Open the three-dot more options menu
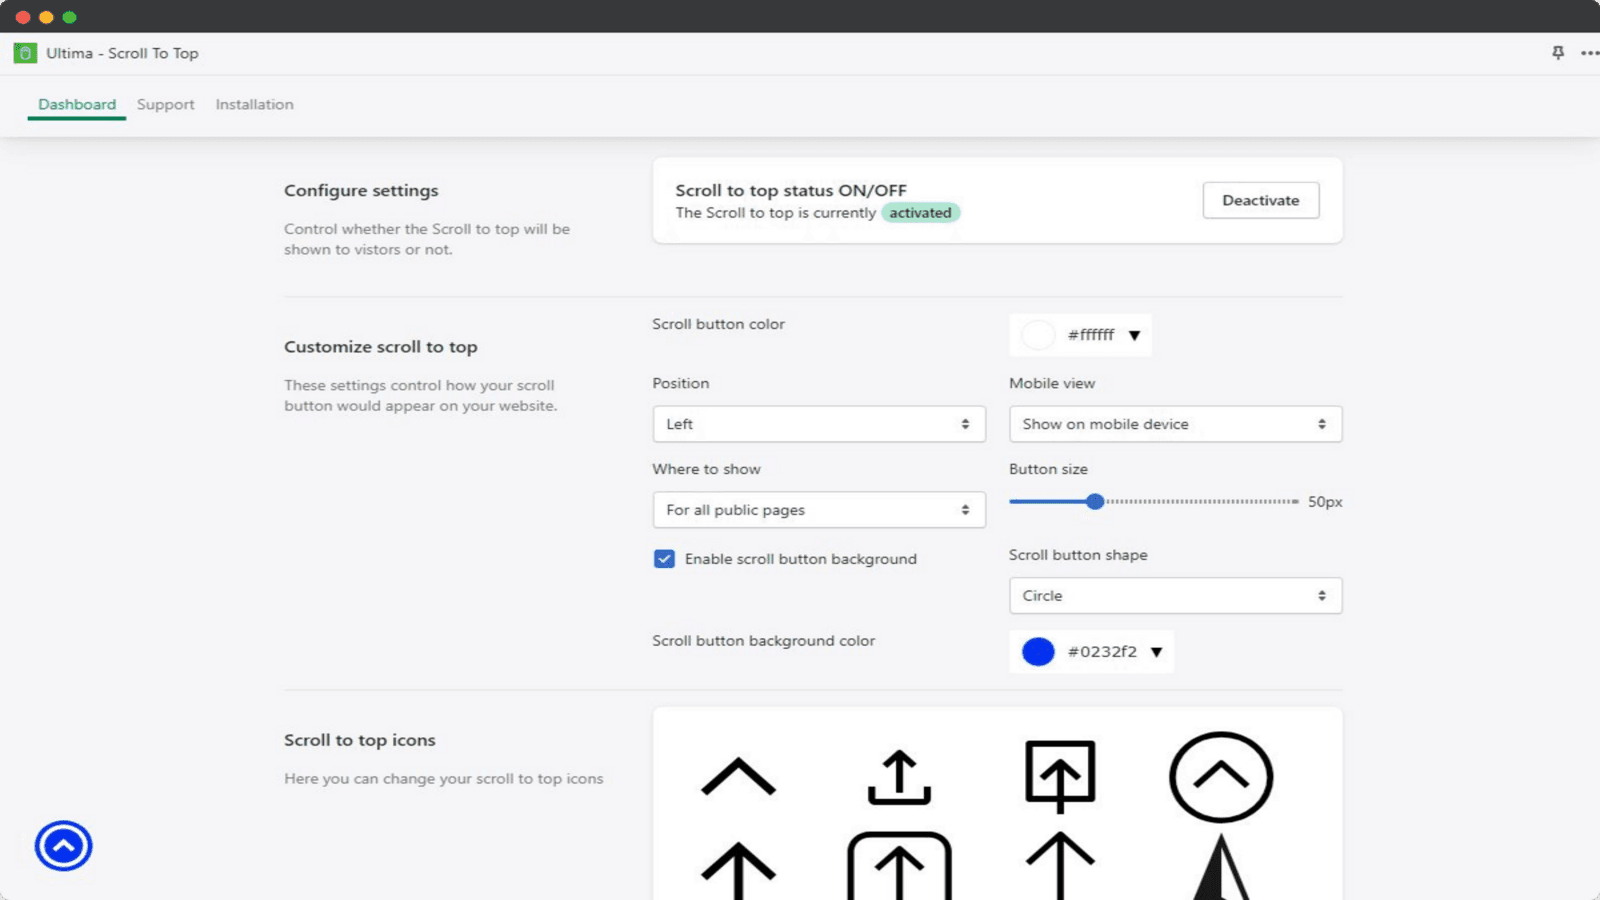Screen dimensions: 1600x900 coord(1589,53)
